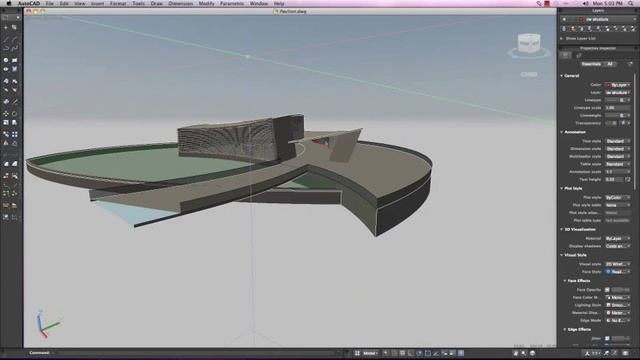This screenshot has width=640, height=360.
Task: Select the Array tool
Action: click(15, 134)
